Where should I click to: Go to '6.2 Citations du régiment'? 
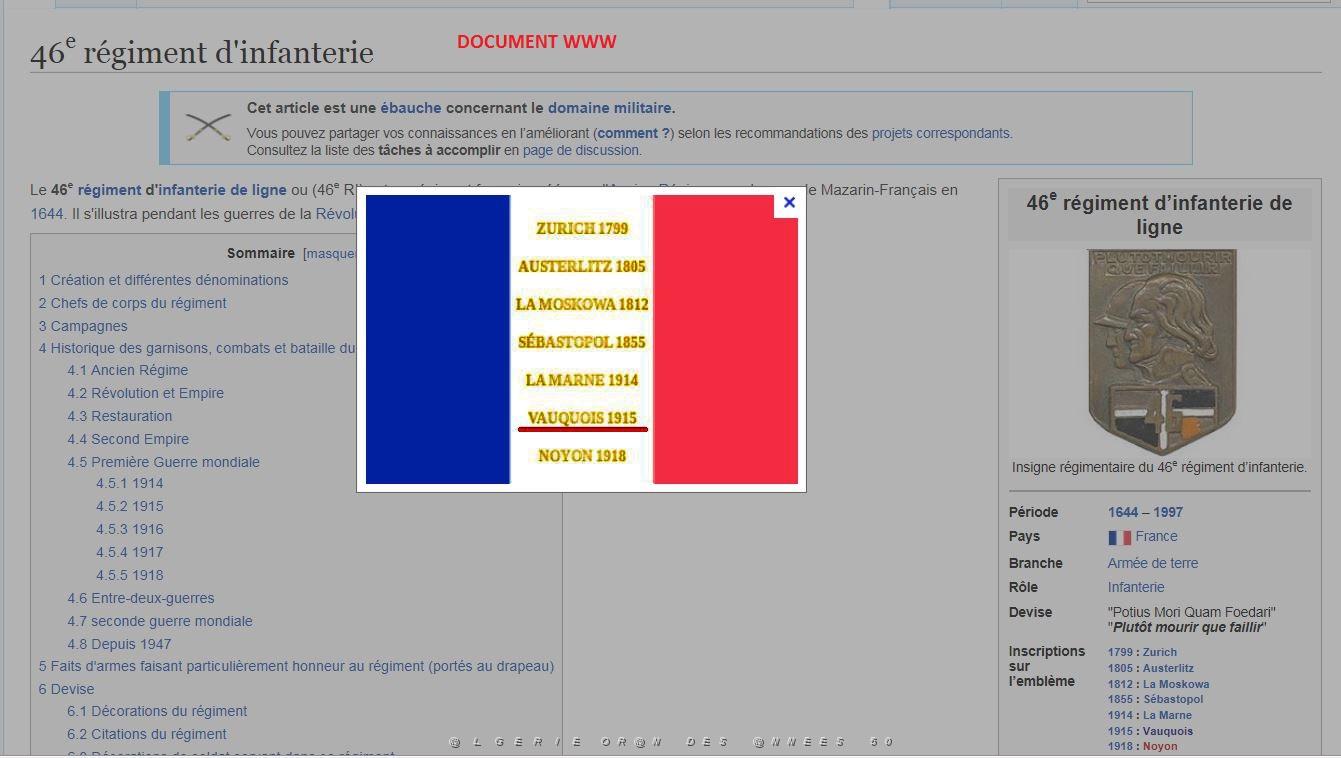[147, 734]
